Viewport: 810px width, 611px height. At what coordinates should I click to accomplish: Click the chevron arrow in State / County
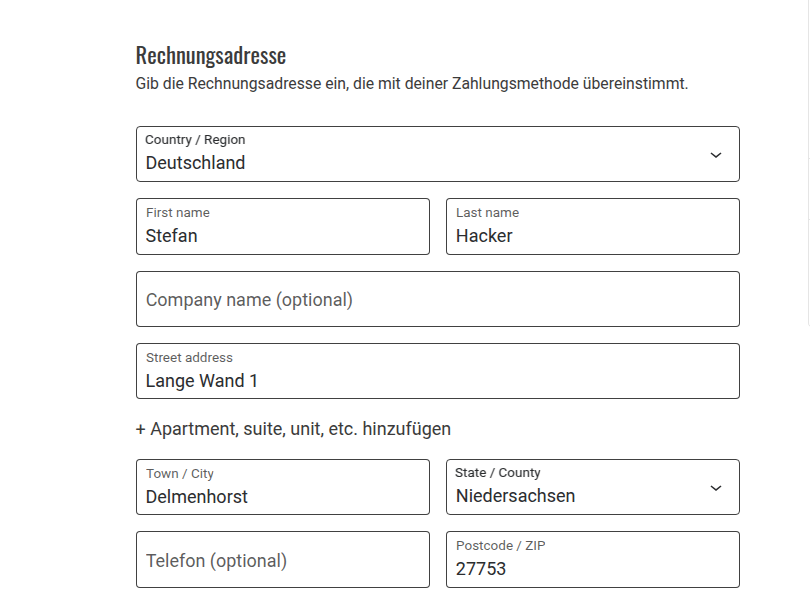click(715, 488)
